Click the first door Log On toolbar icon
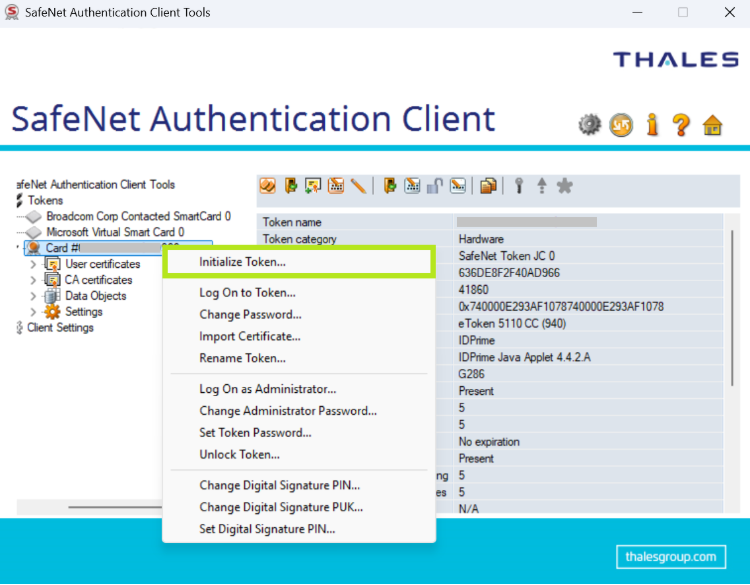The width and height of the screenshot is (750, 585). pyautogui.click(x=291, y=186)
